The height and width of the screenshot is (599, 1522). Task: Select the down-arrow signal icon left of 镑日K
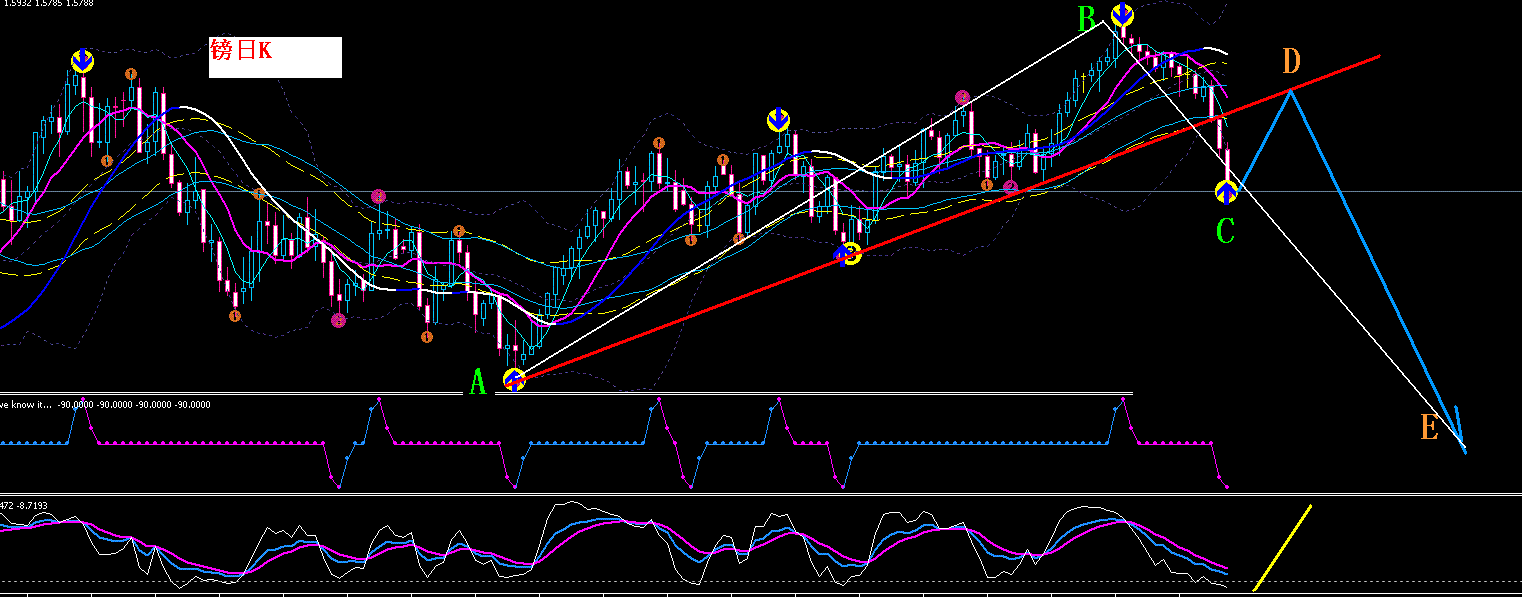click(x=82, y=61)
